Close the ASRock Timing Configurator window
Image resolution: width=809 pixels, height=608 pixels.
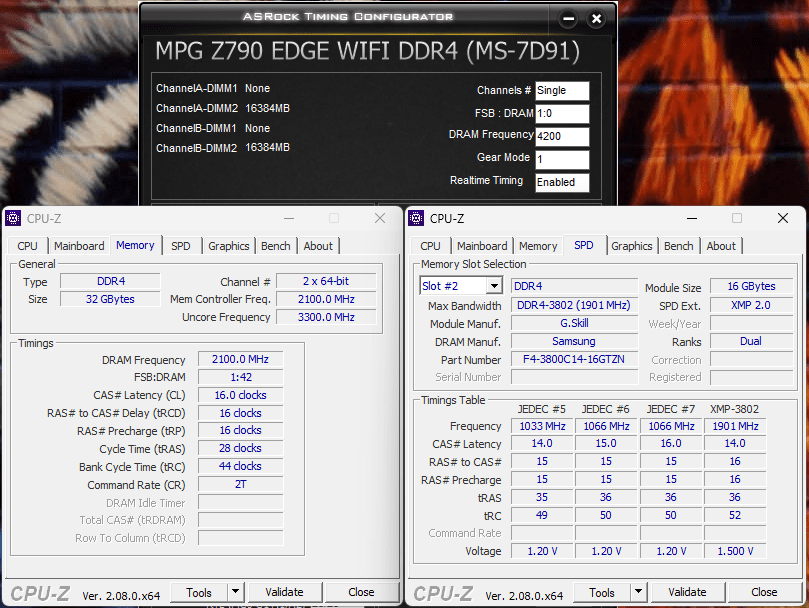click(x=596, y=19)
